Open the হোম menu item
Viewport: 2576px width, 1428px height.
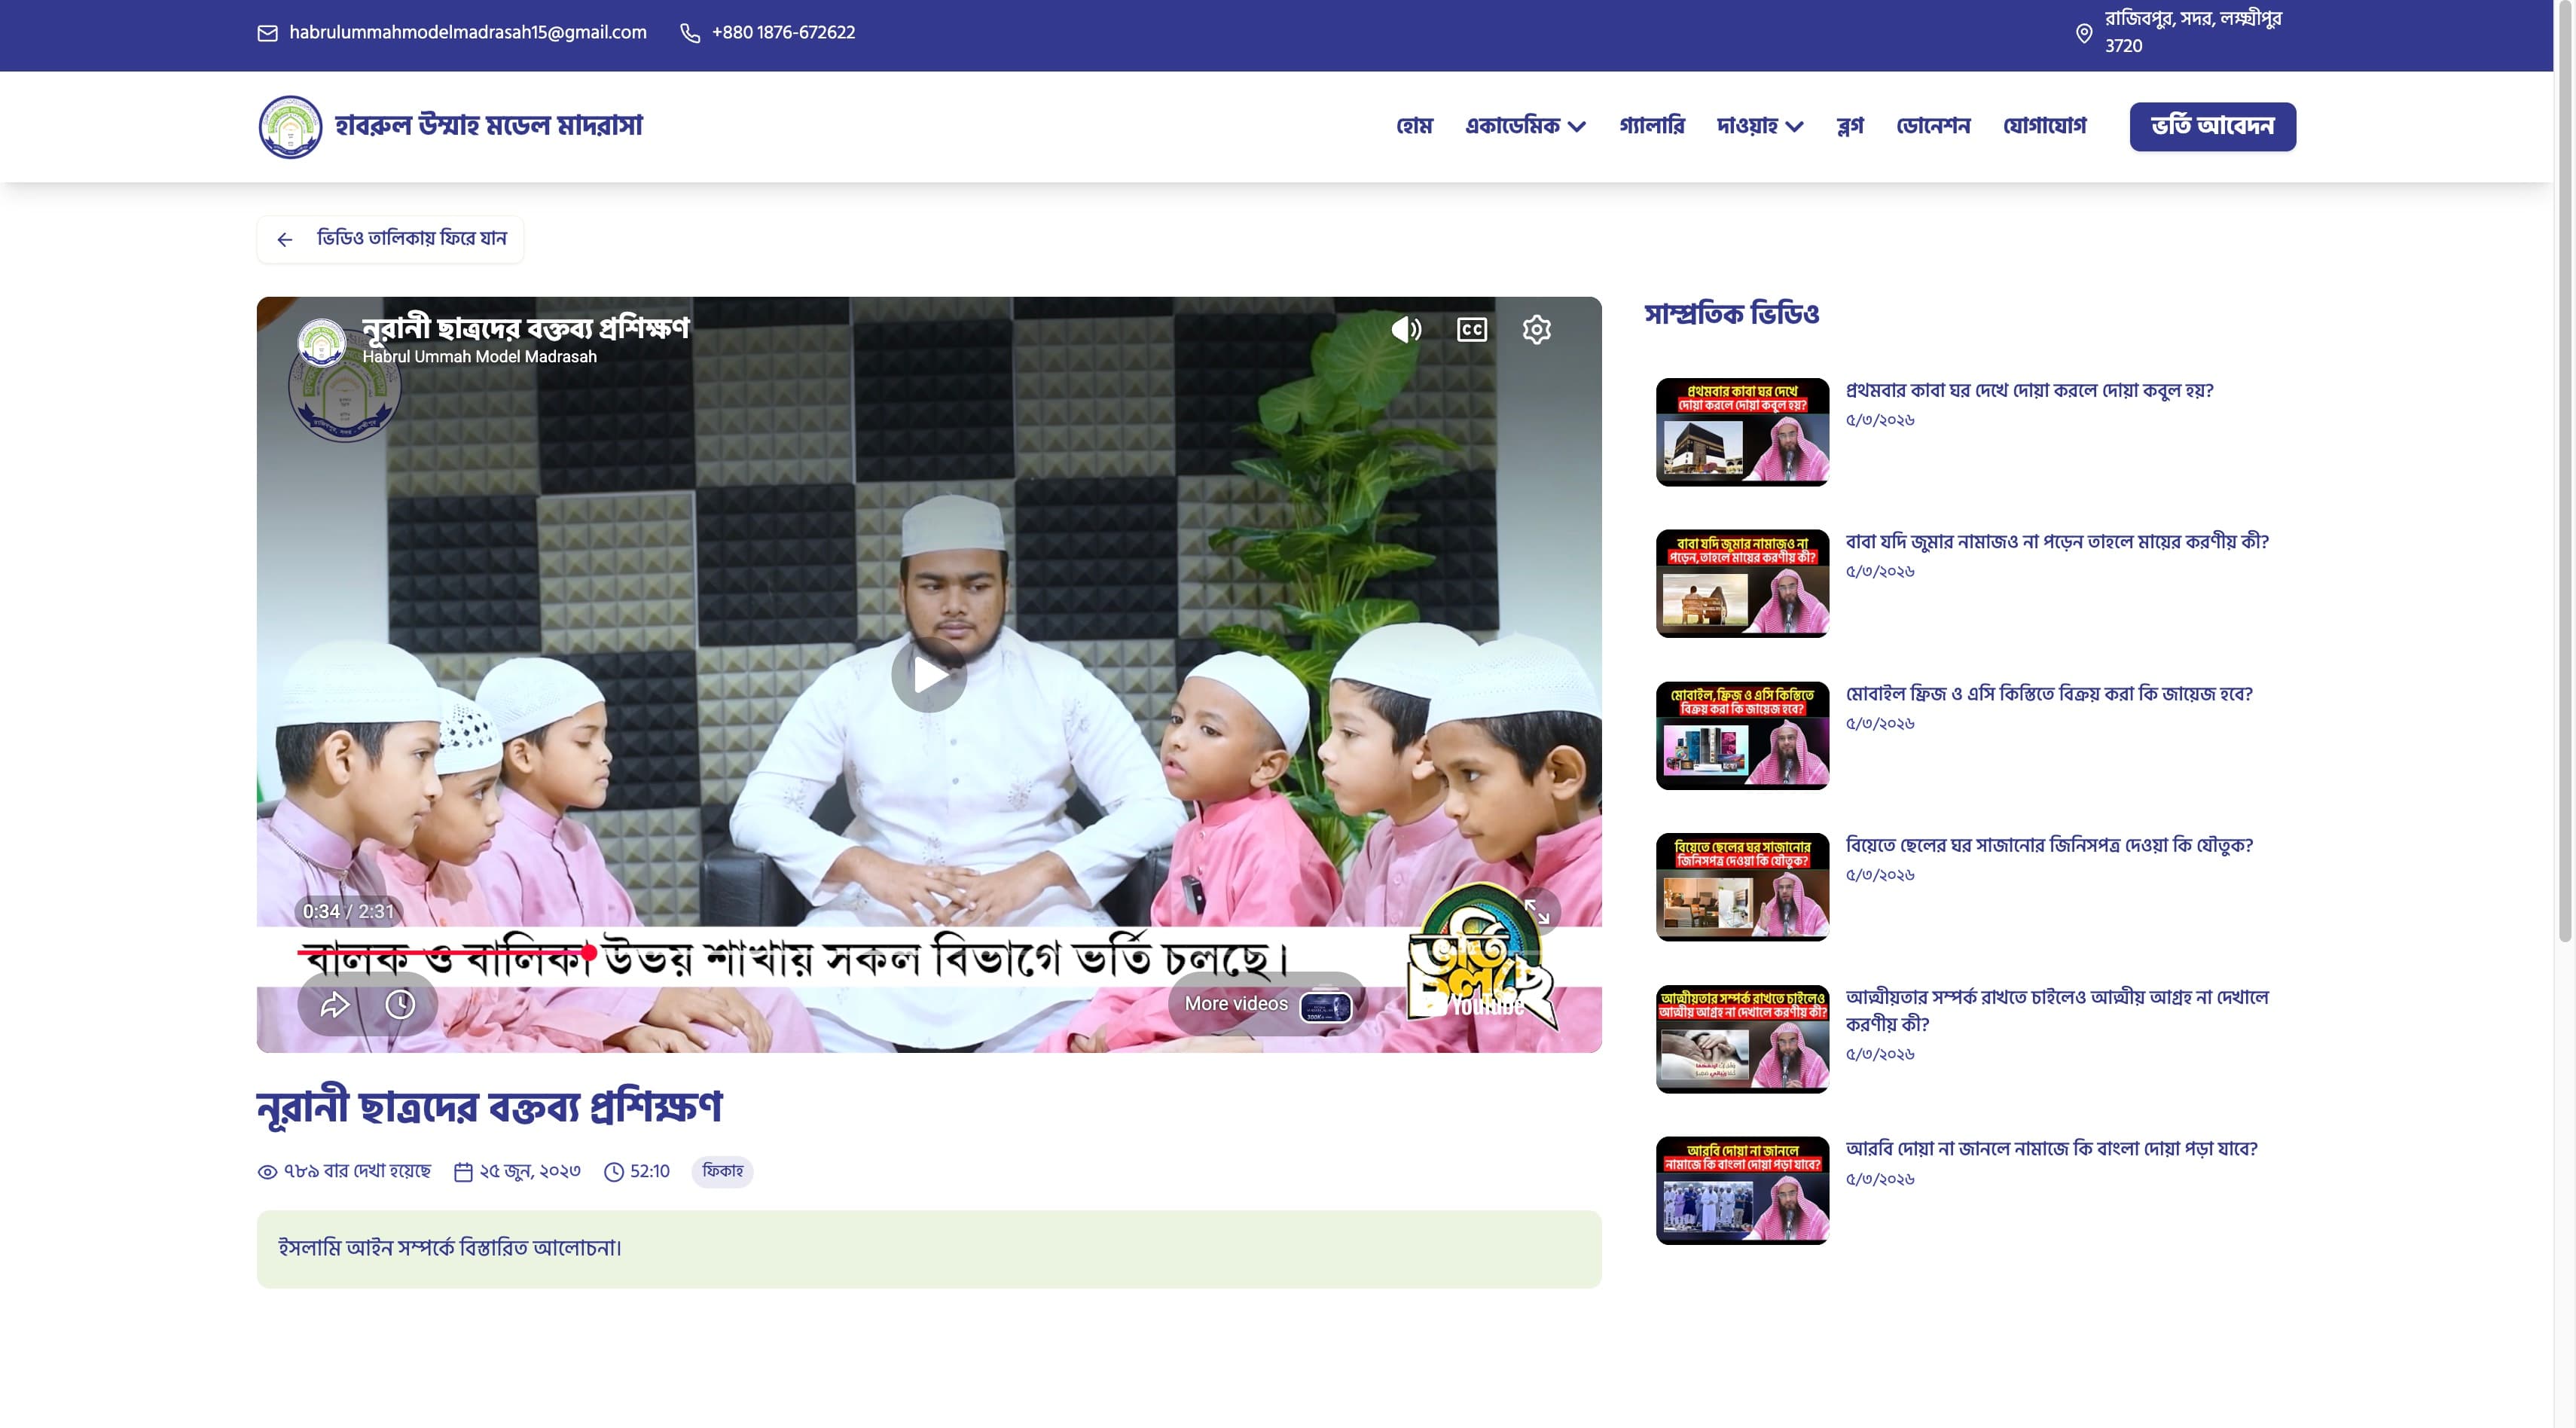pos(1414,126)
